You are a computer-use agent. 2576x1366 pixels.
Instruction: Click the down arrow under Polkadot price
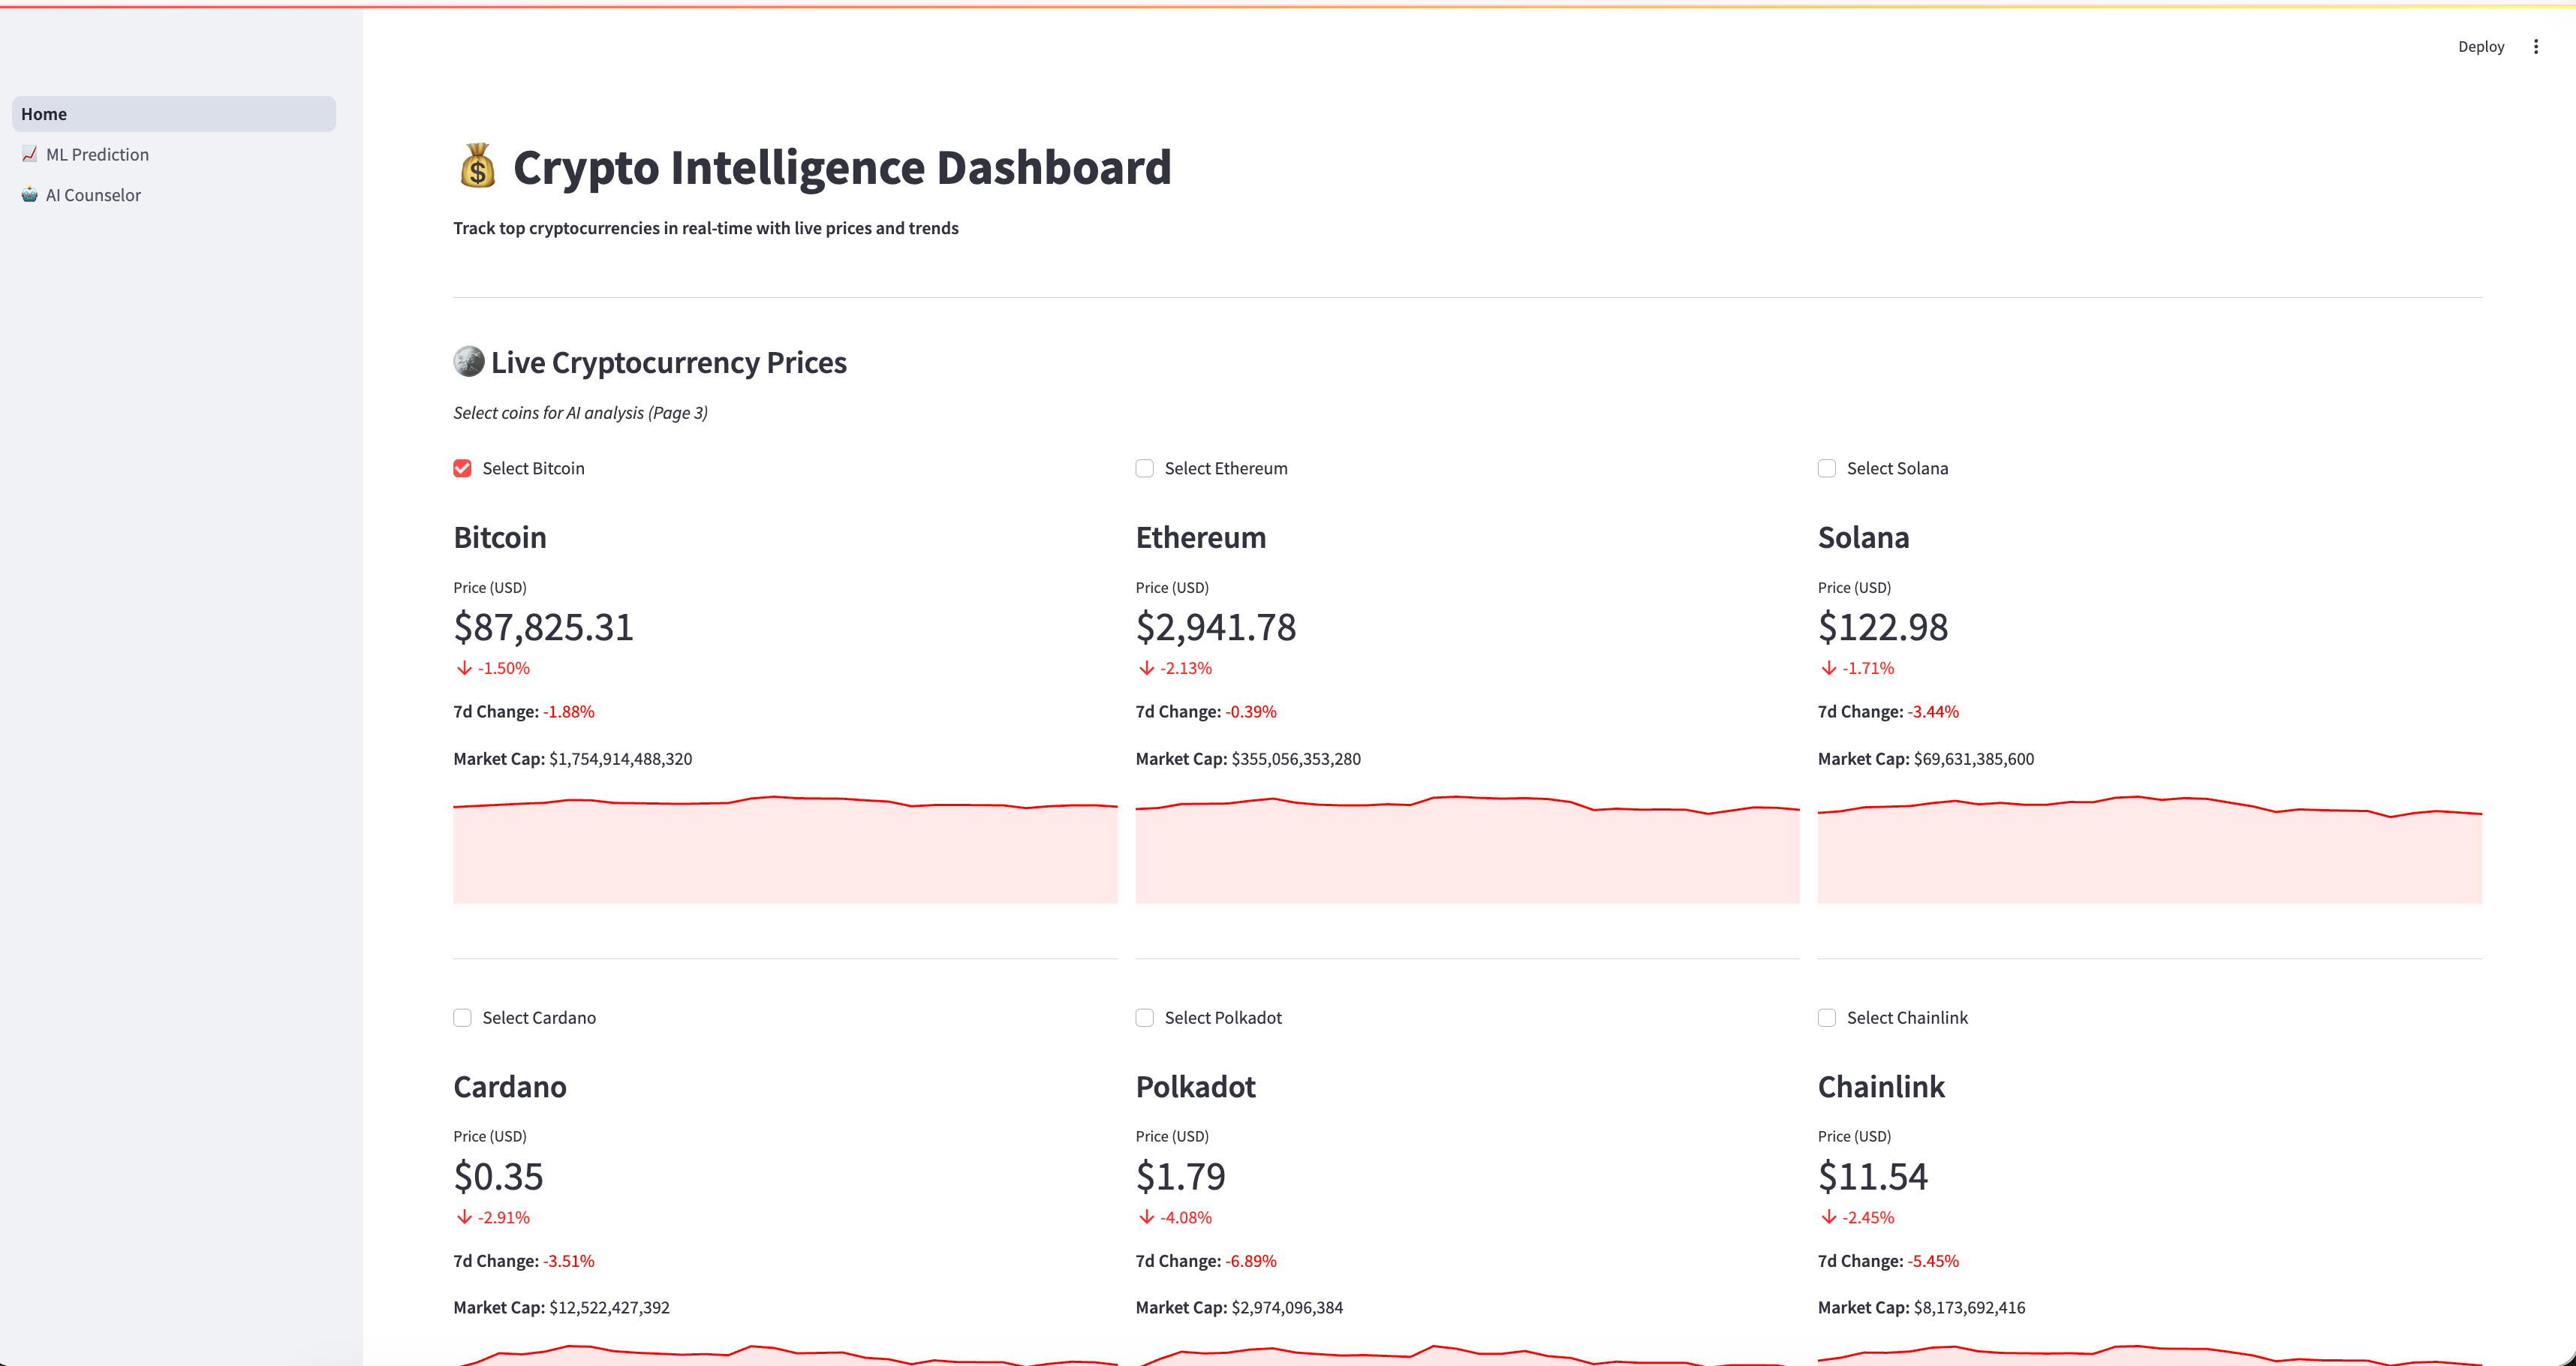pyautogui.click(x=1146, y=1217)
